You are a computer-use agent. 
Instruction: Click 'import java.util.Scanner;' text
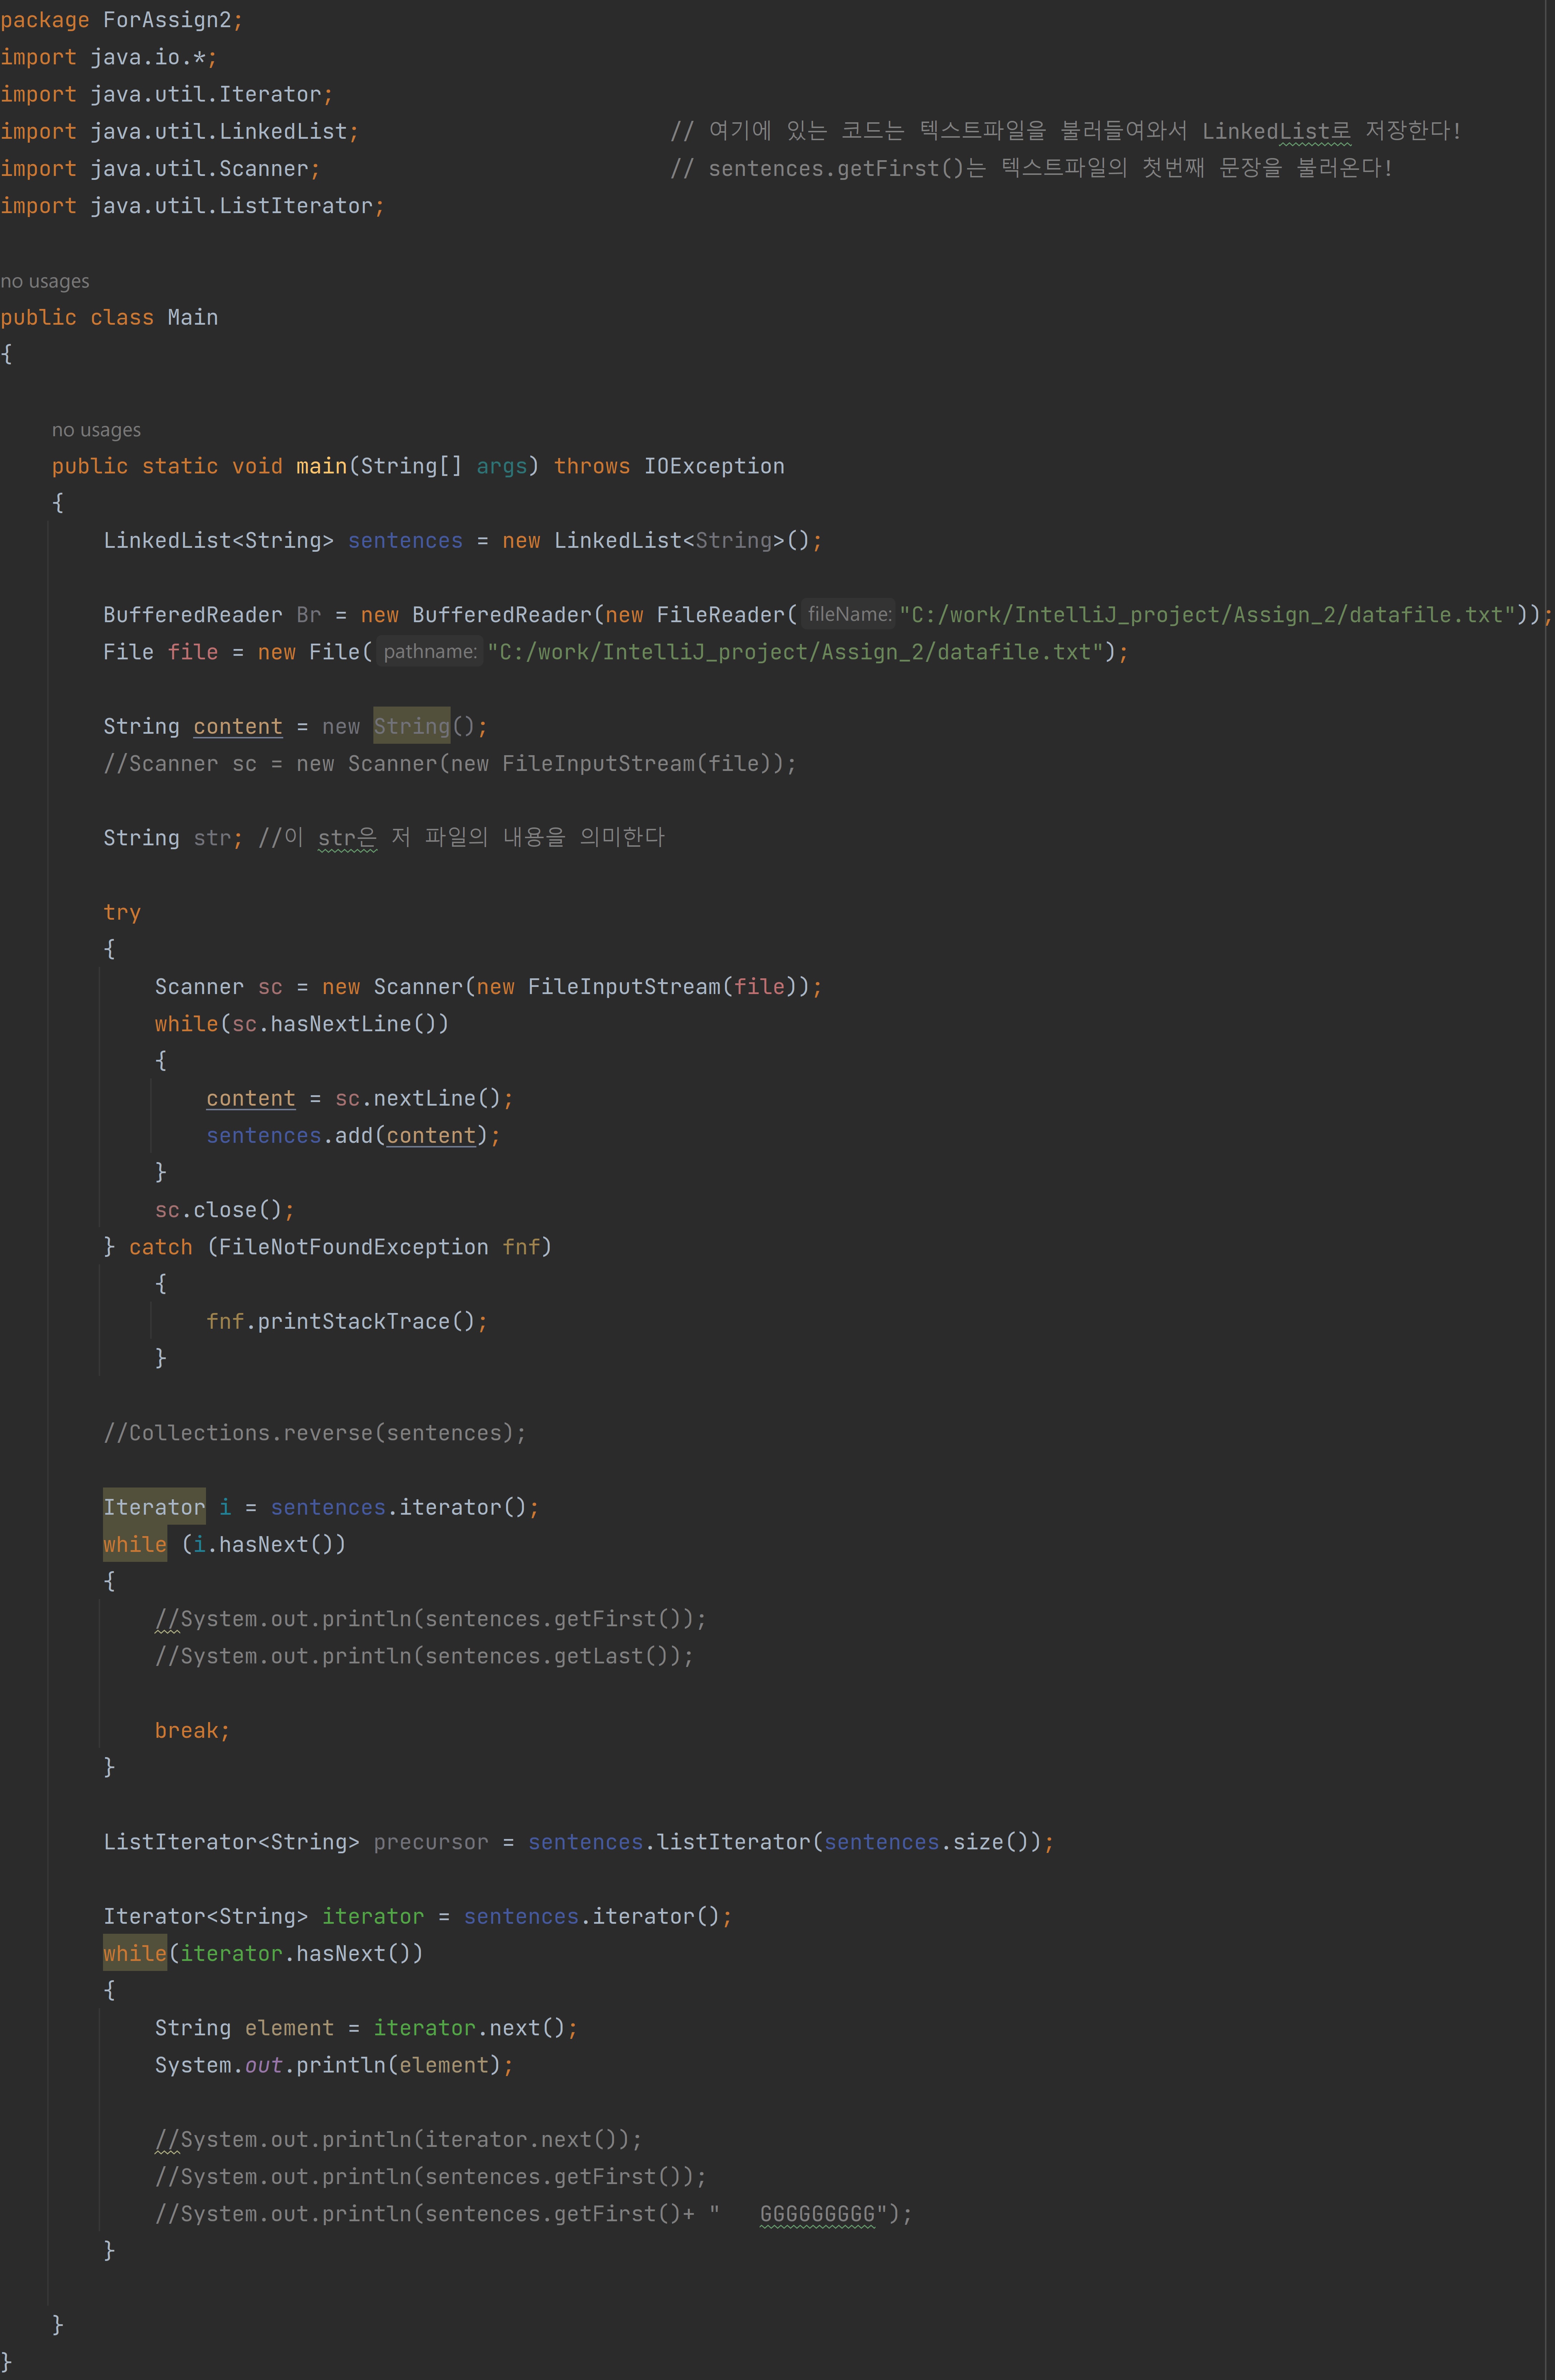click(160, 169)
